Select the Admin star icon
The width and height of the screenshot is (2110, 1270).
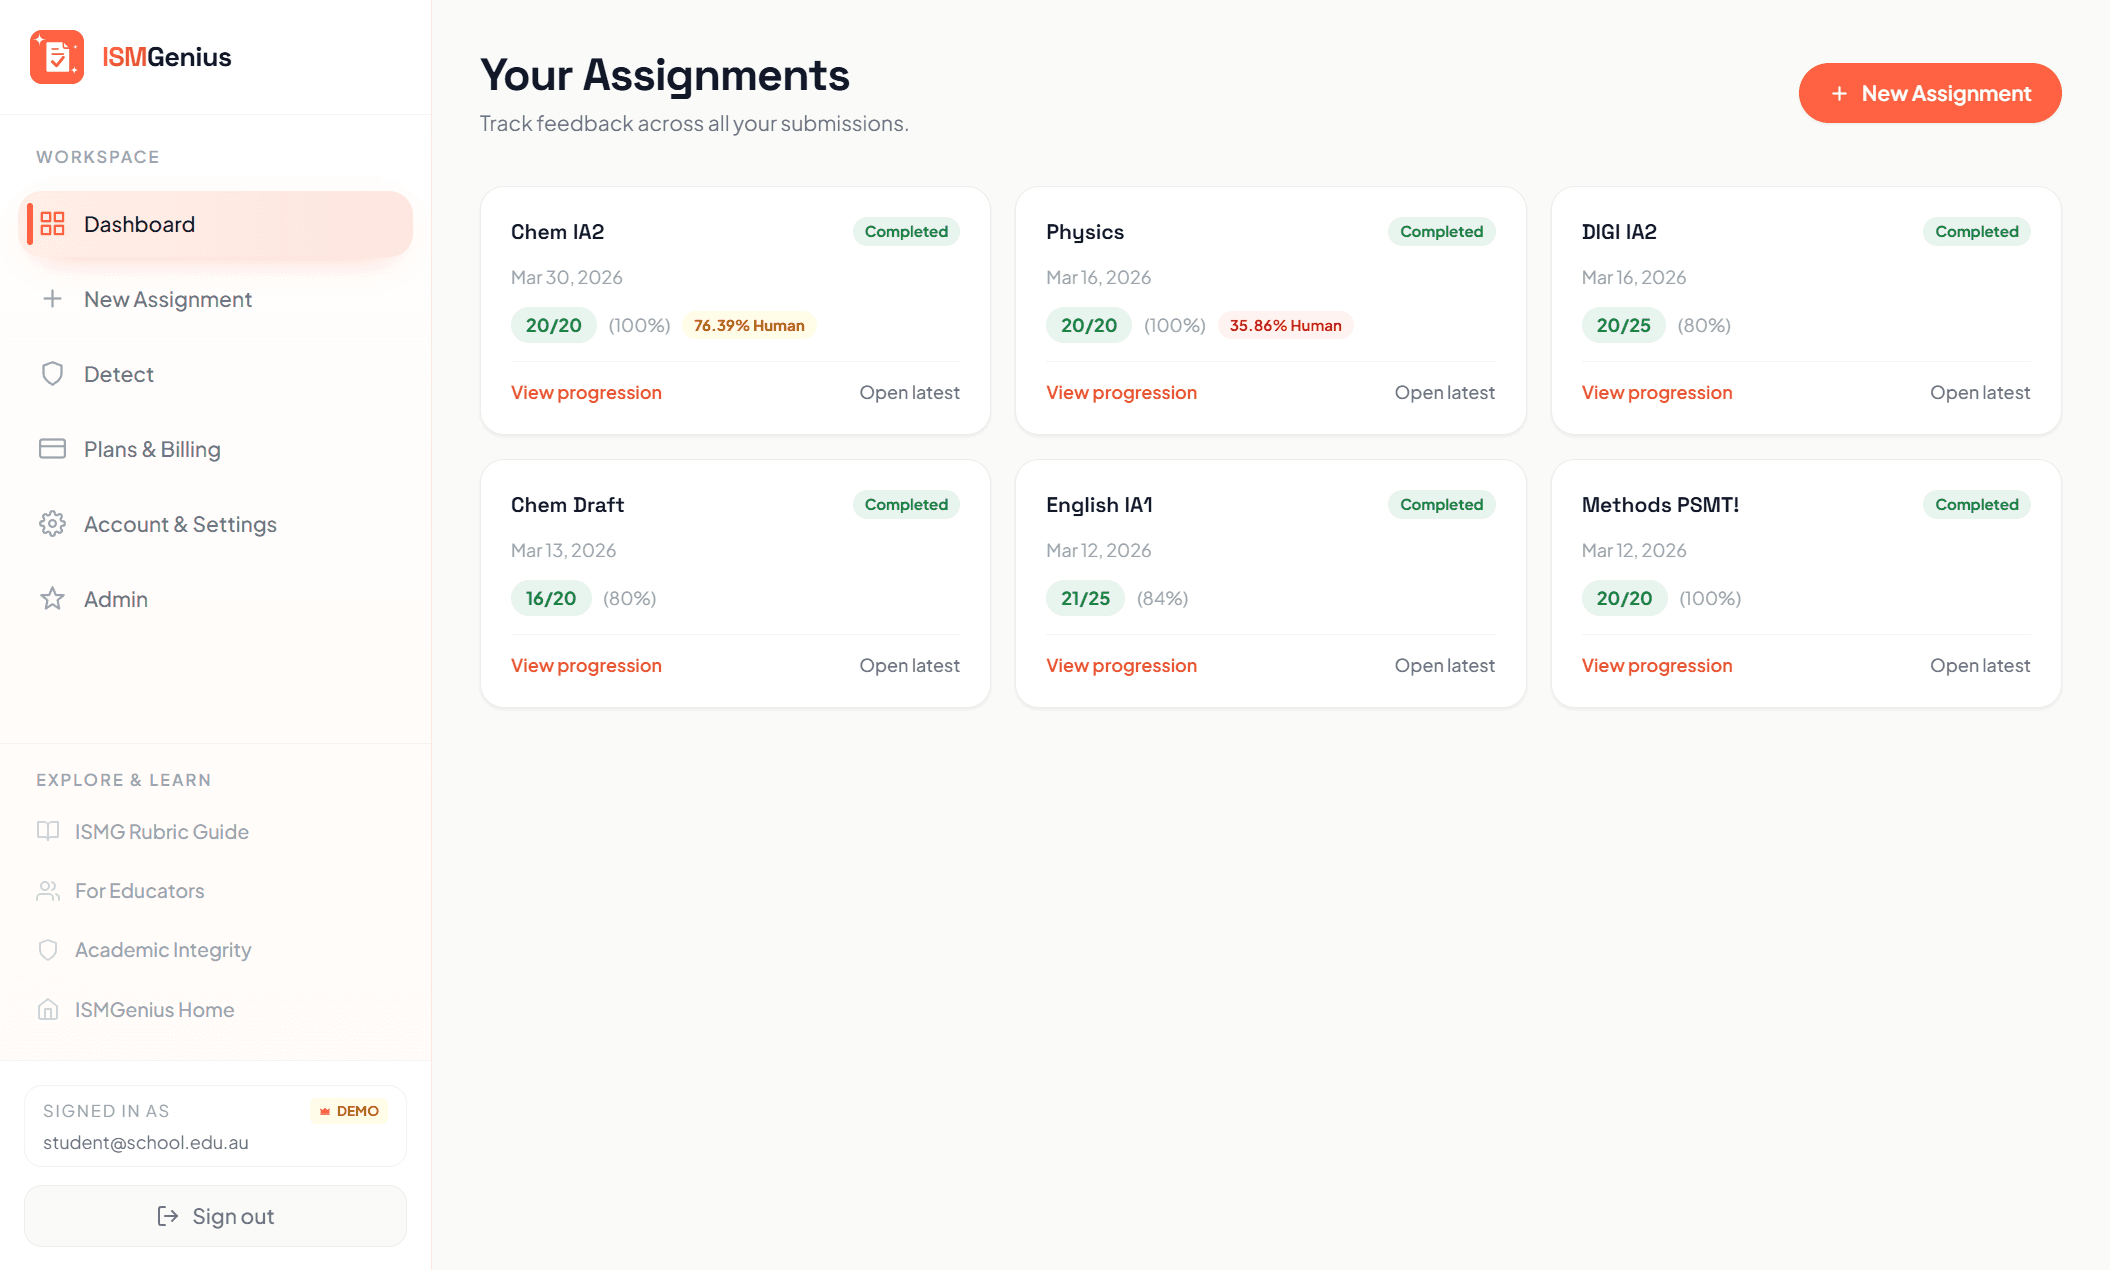[52, 599]
